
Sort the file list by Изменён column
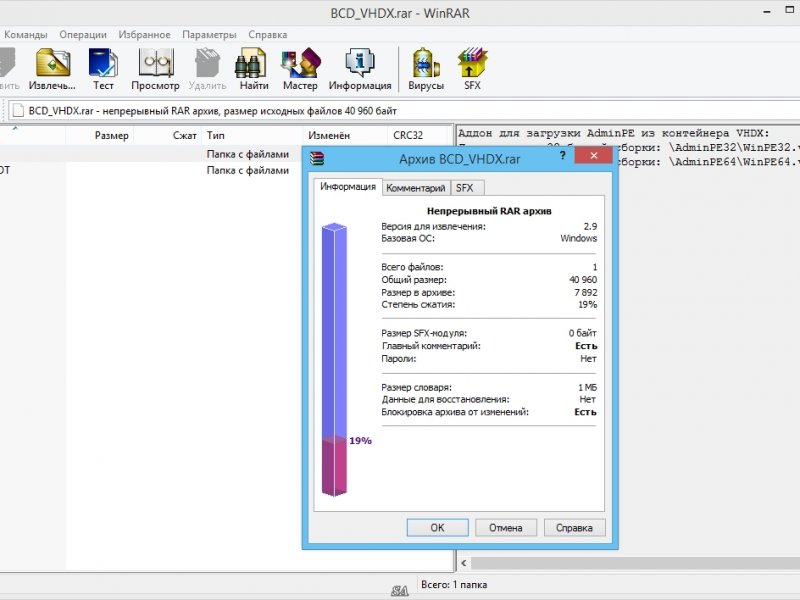345,135
